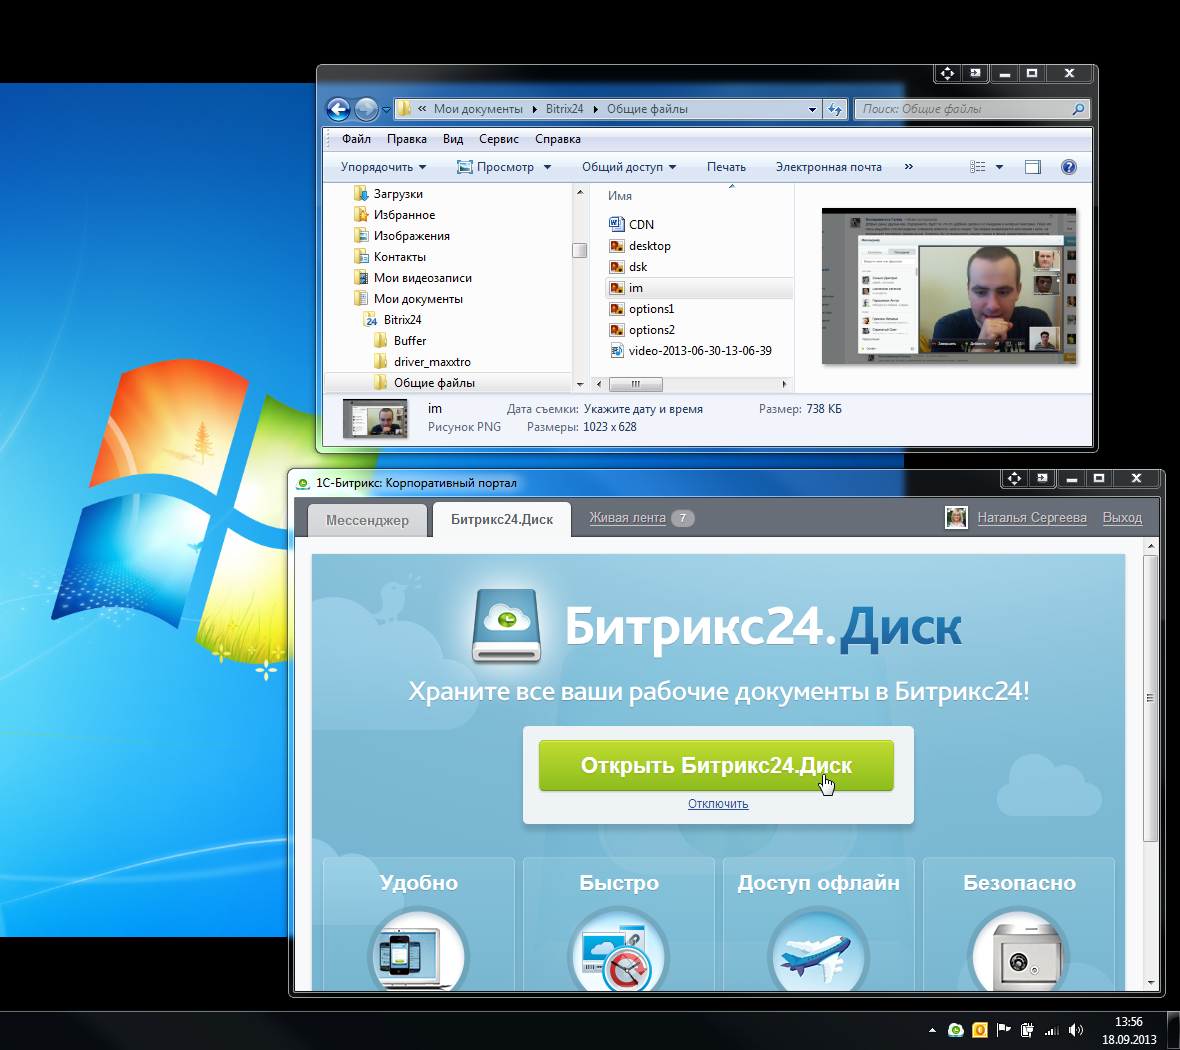This screenshot has width=1180, height=1050.
Task: Click the Битрикс24.Диск cloud drive logo icon
Action: coord(506,626)
